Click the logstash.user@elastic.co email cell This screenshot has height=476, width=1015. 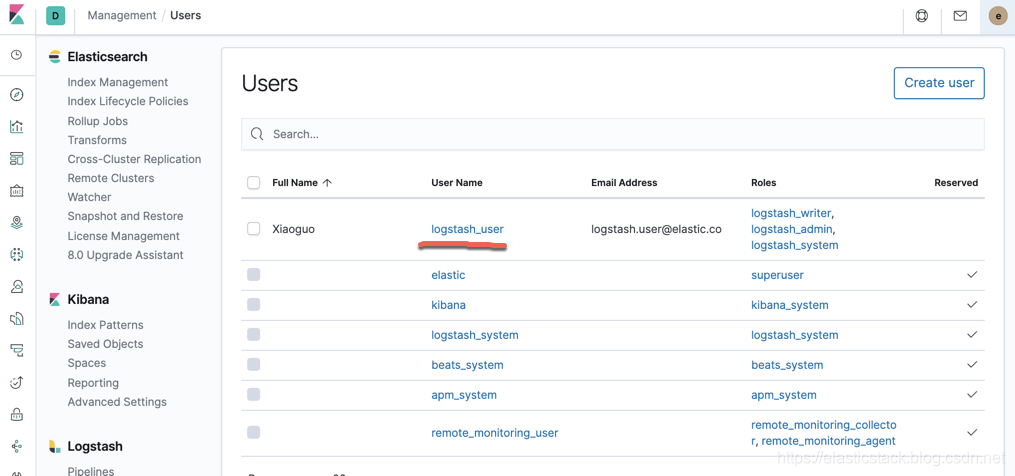click(x=656, y=229)
